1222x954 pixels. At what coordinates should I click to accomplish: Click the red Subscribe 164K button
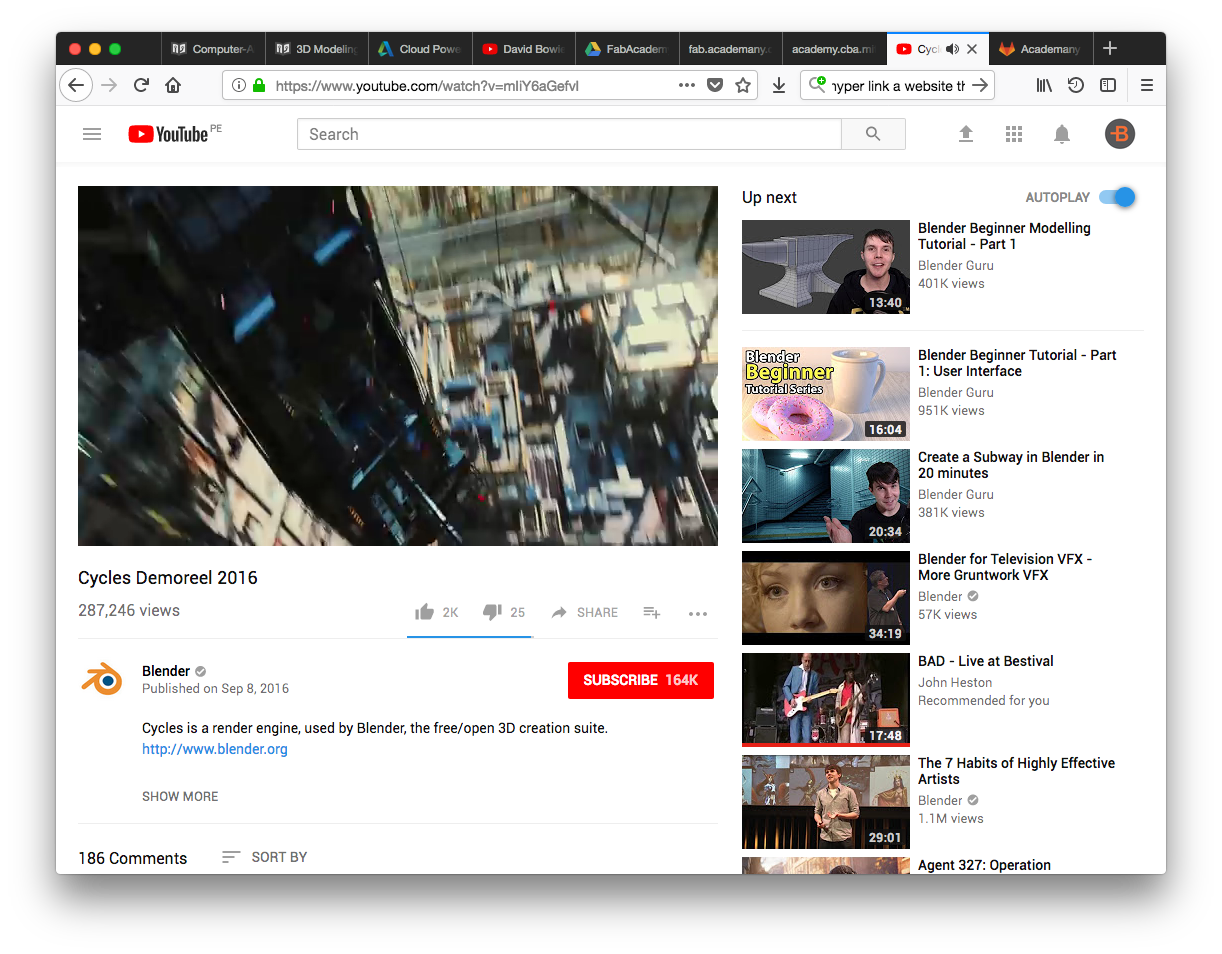pos(641,680)
